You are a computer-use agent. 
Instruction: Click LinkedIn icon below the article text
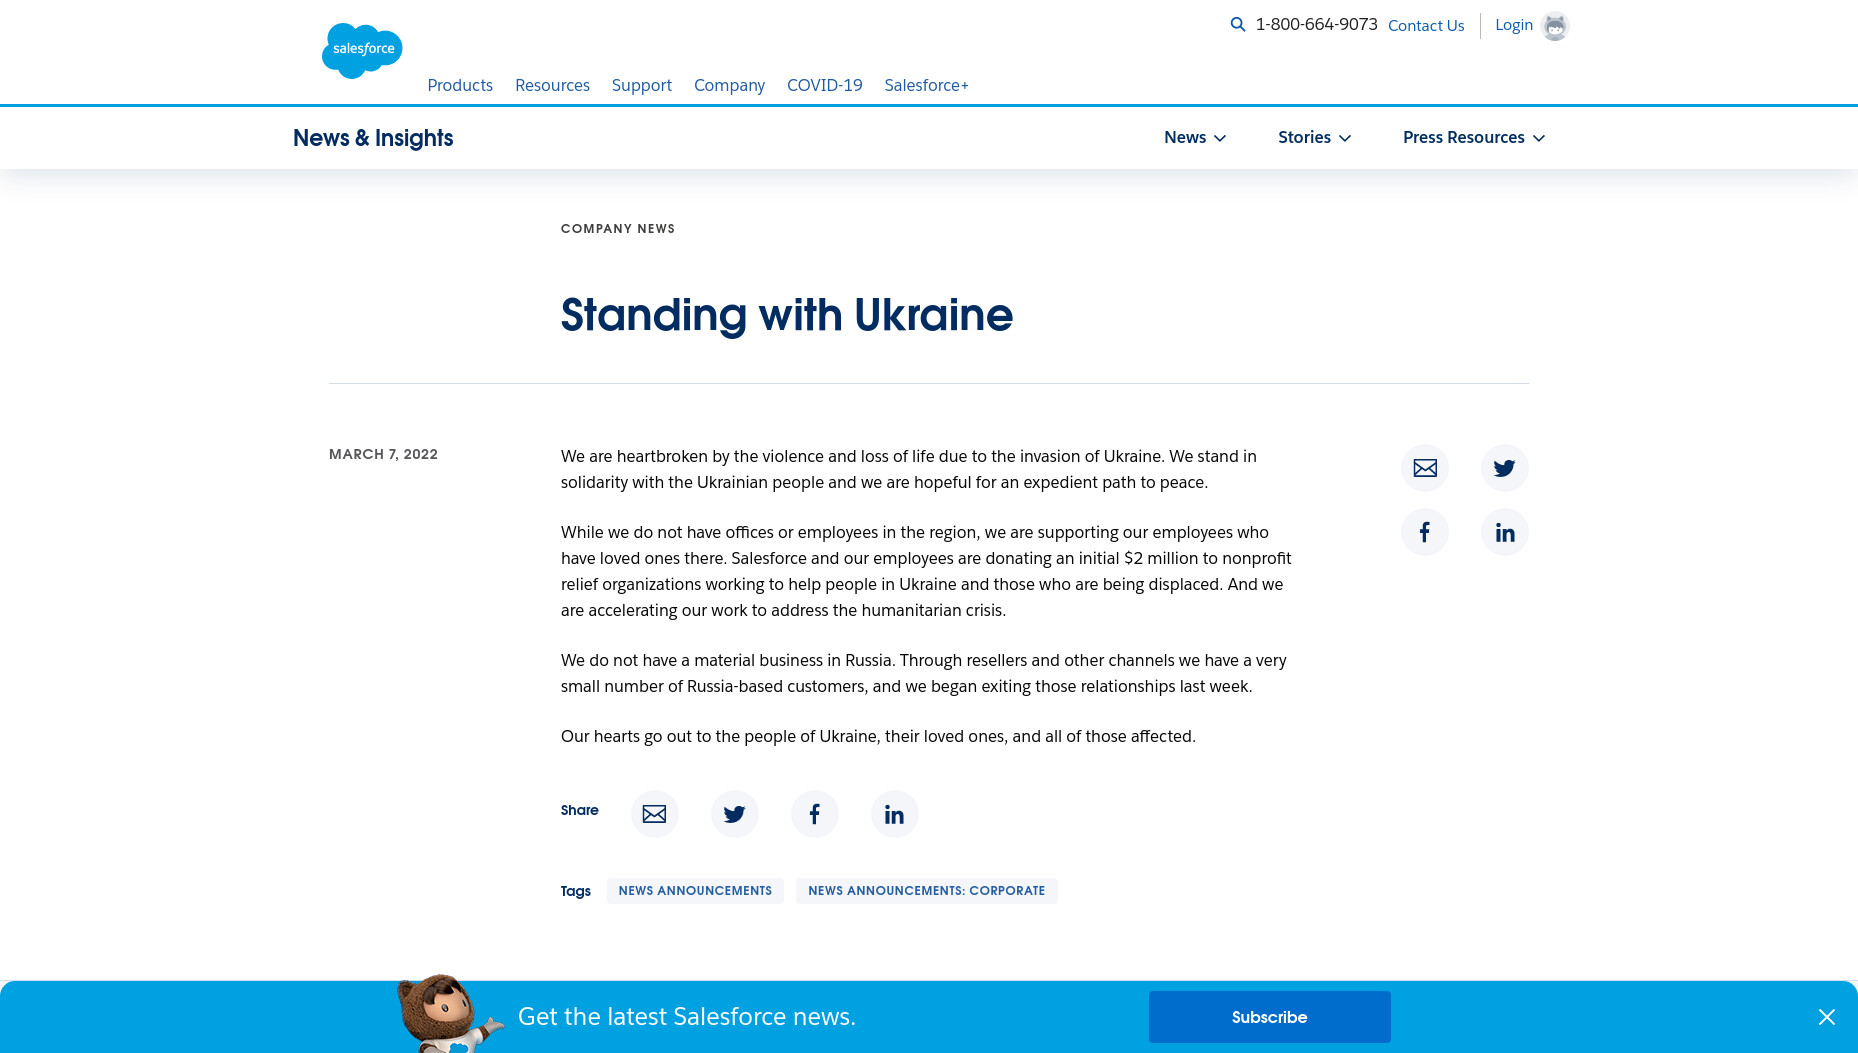click(895, 814)
